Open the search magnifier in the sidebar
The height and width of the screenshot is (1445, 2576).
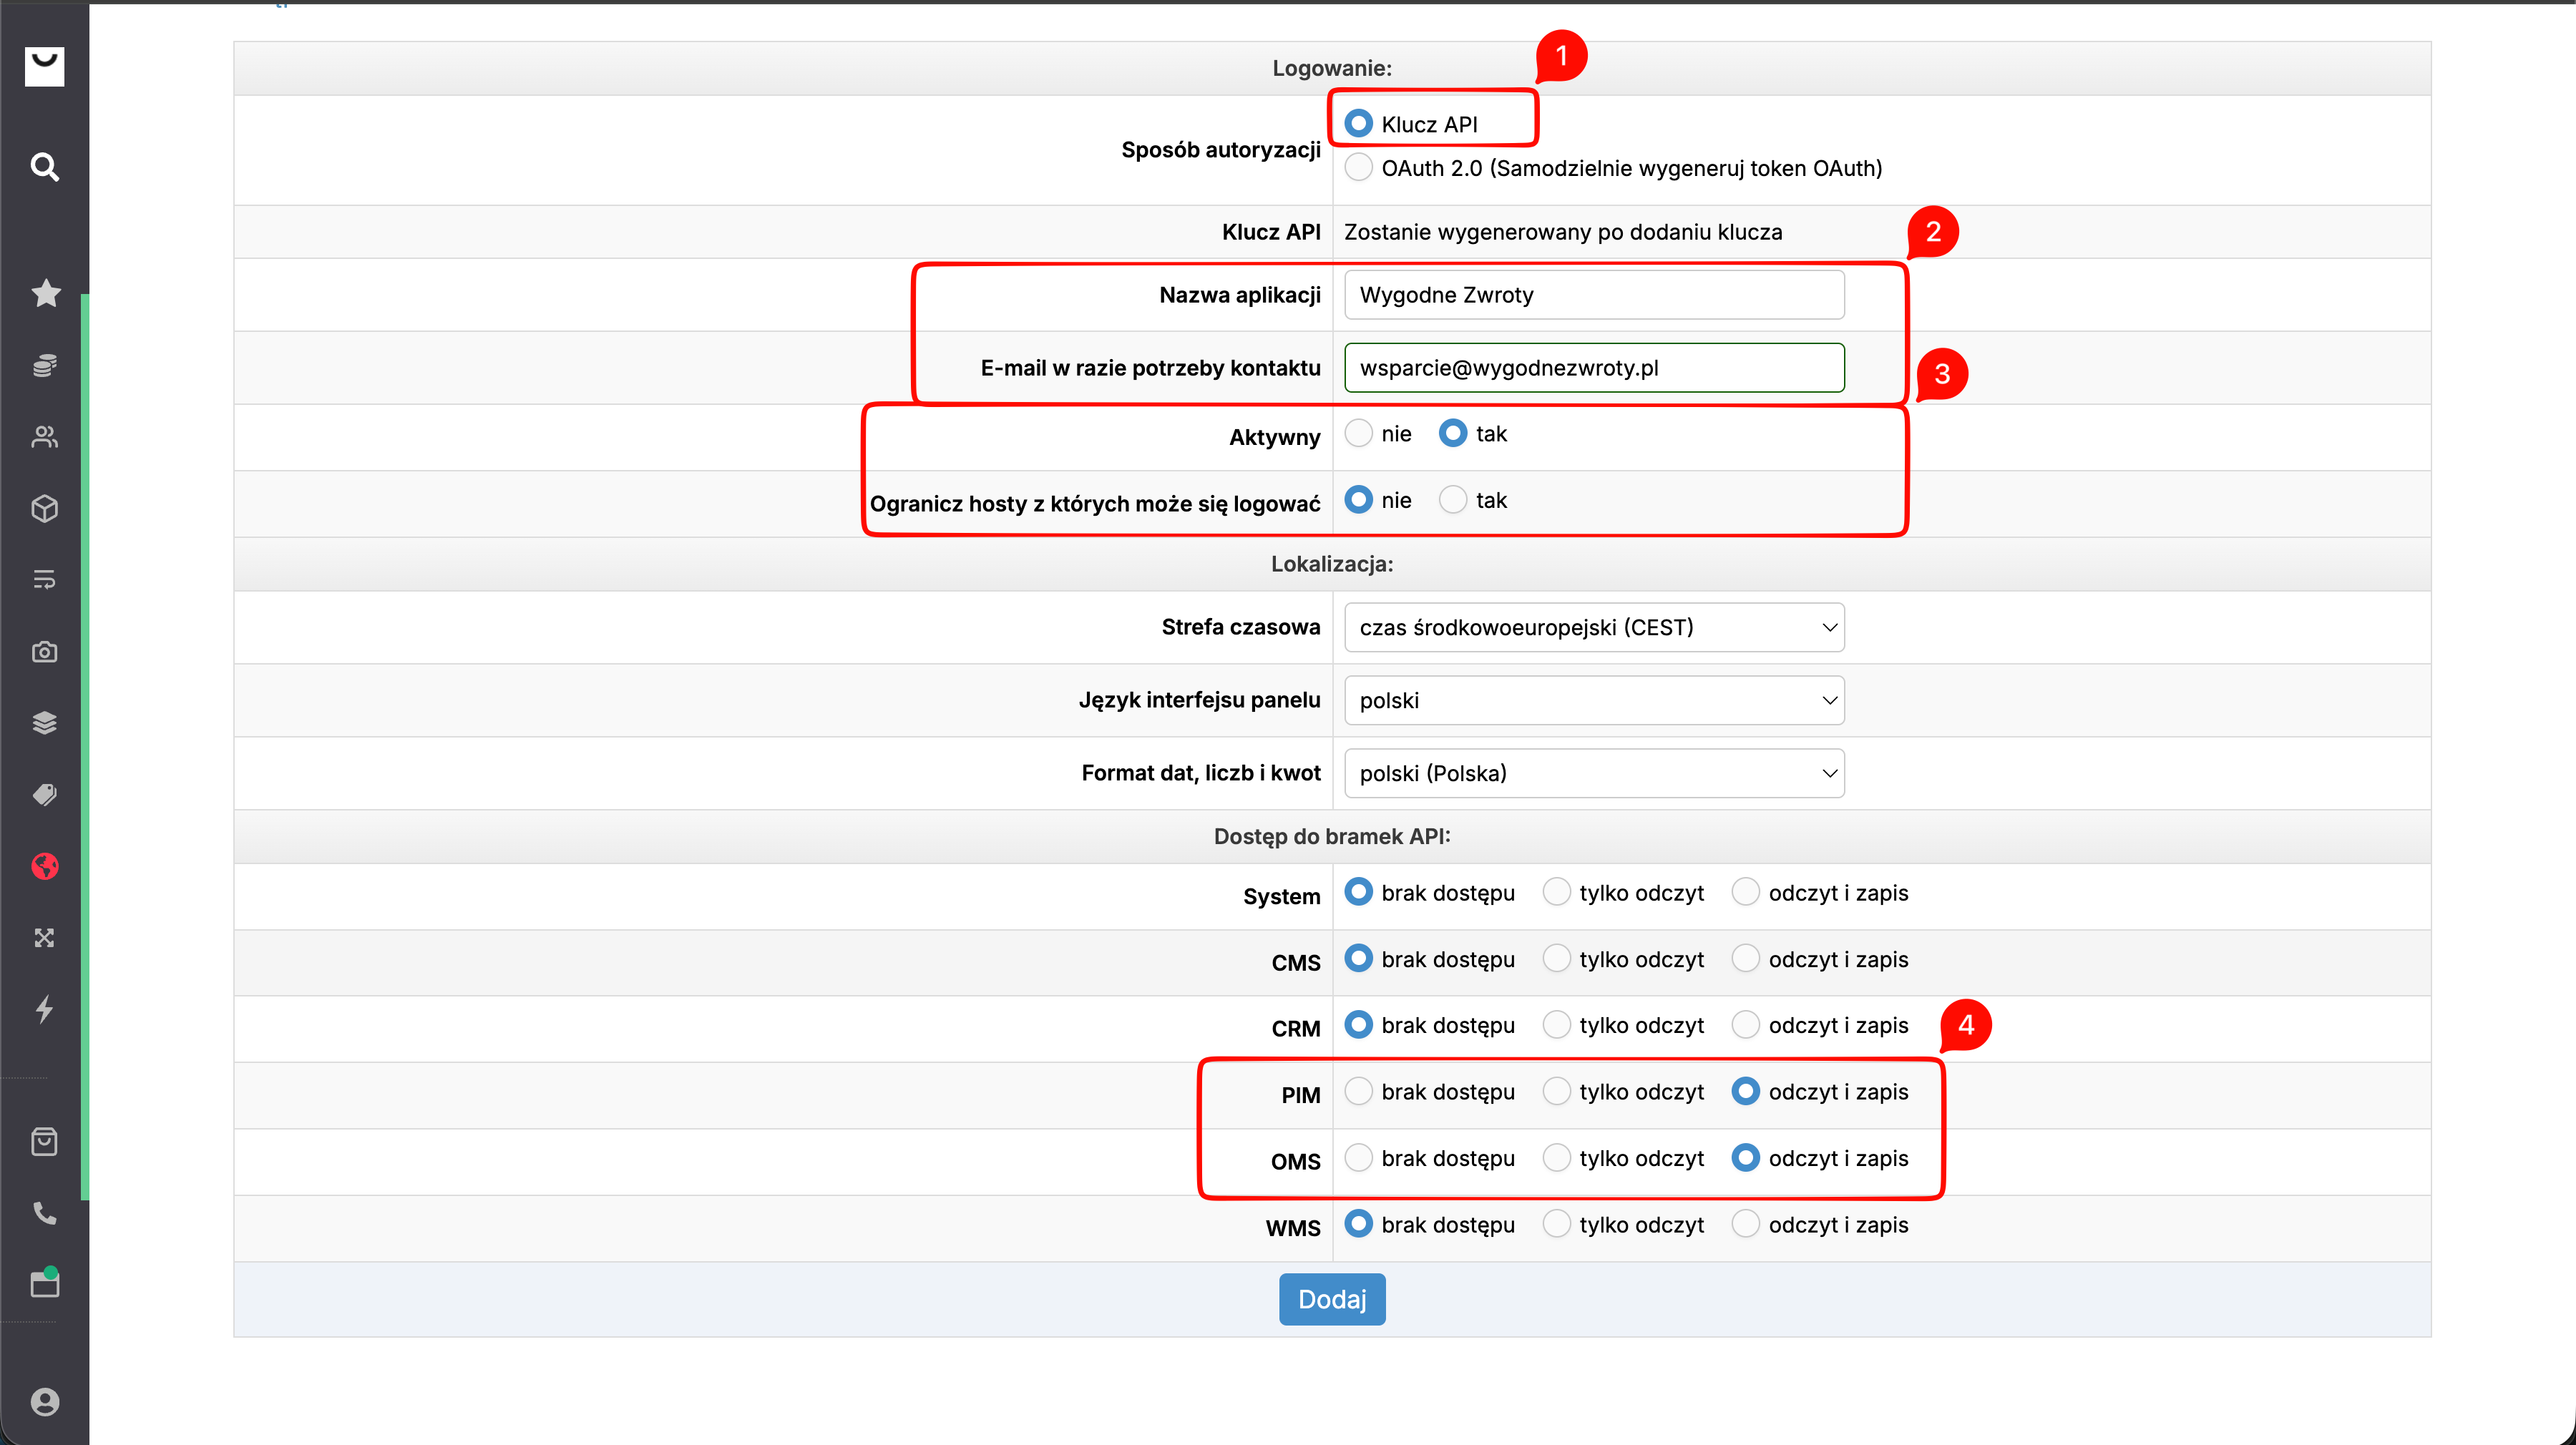[44, 166]
